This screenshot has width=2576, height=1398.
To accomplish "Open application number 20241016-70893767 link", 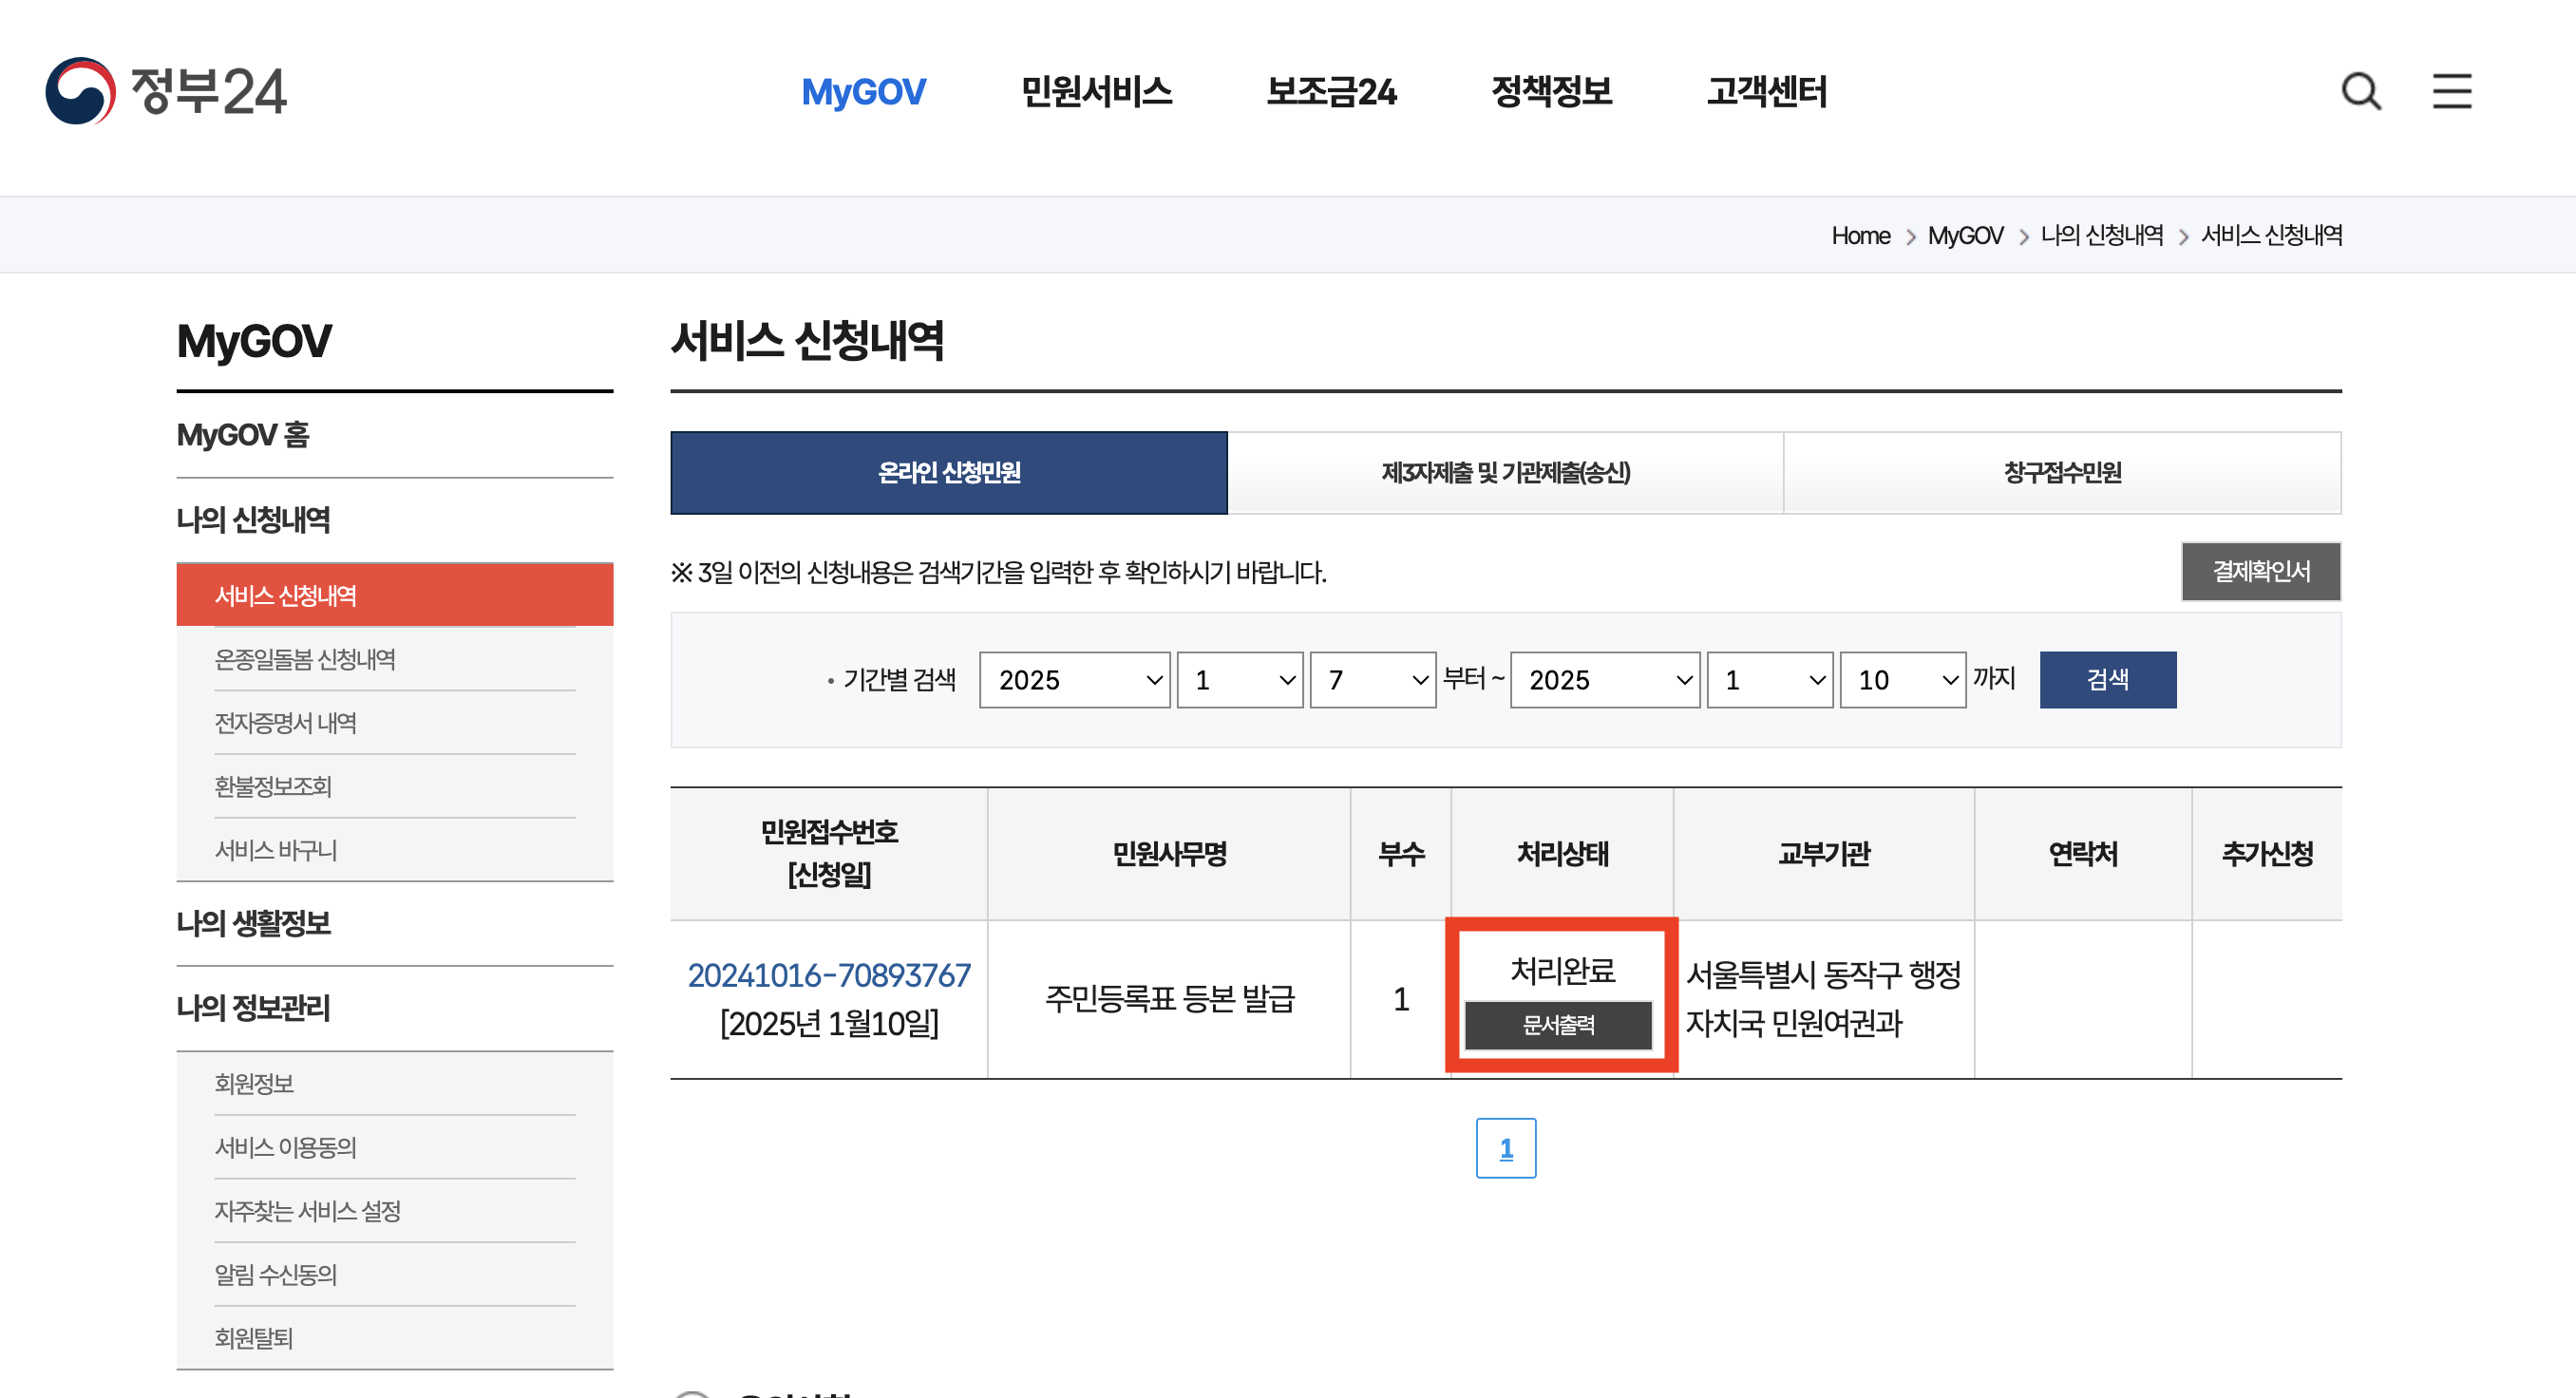I will 828,975.
